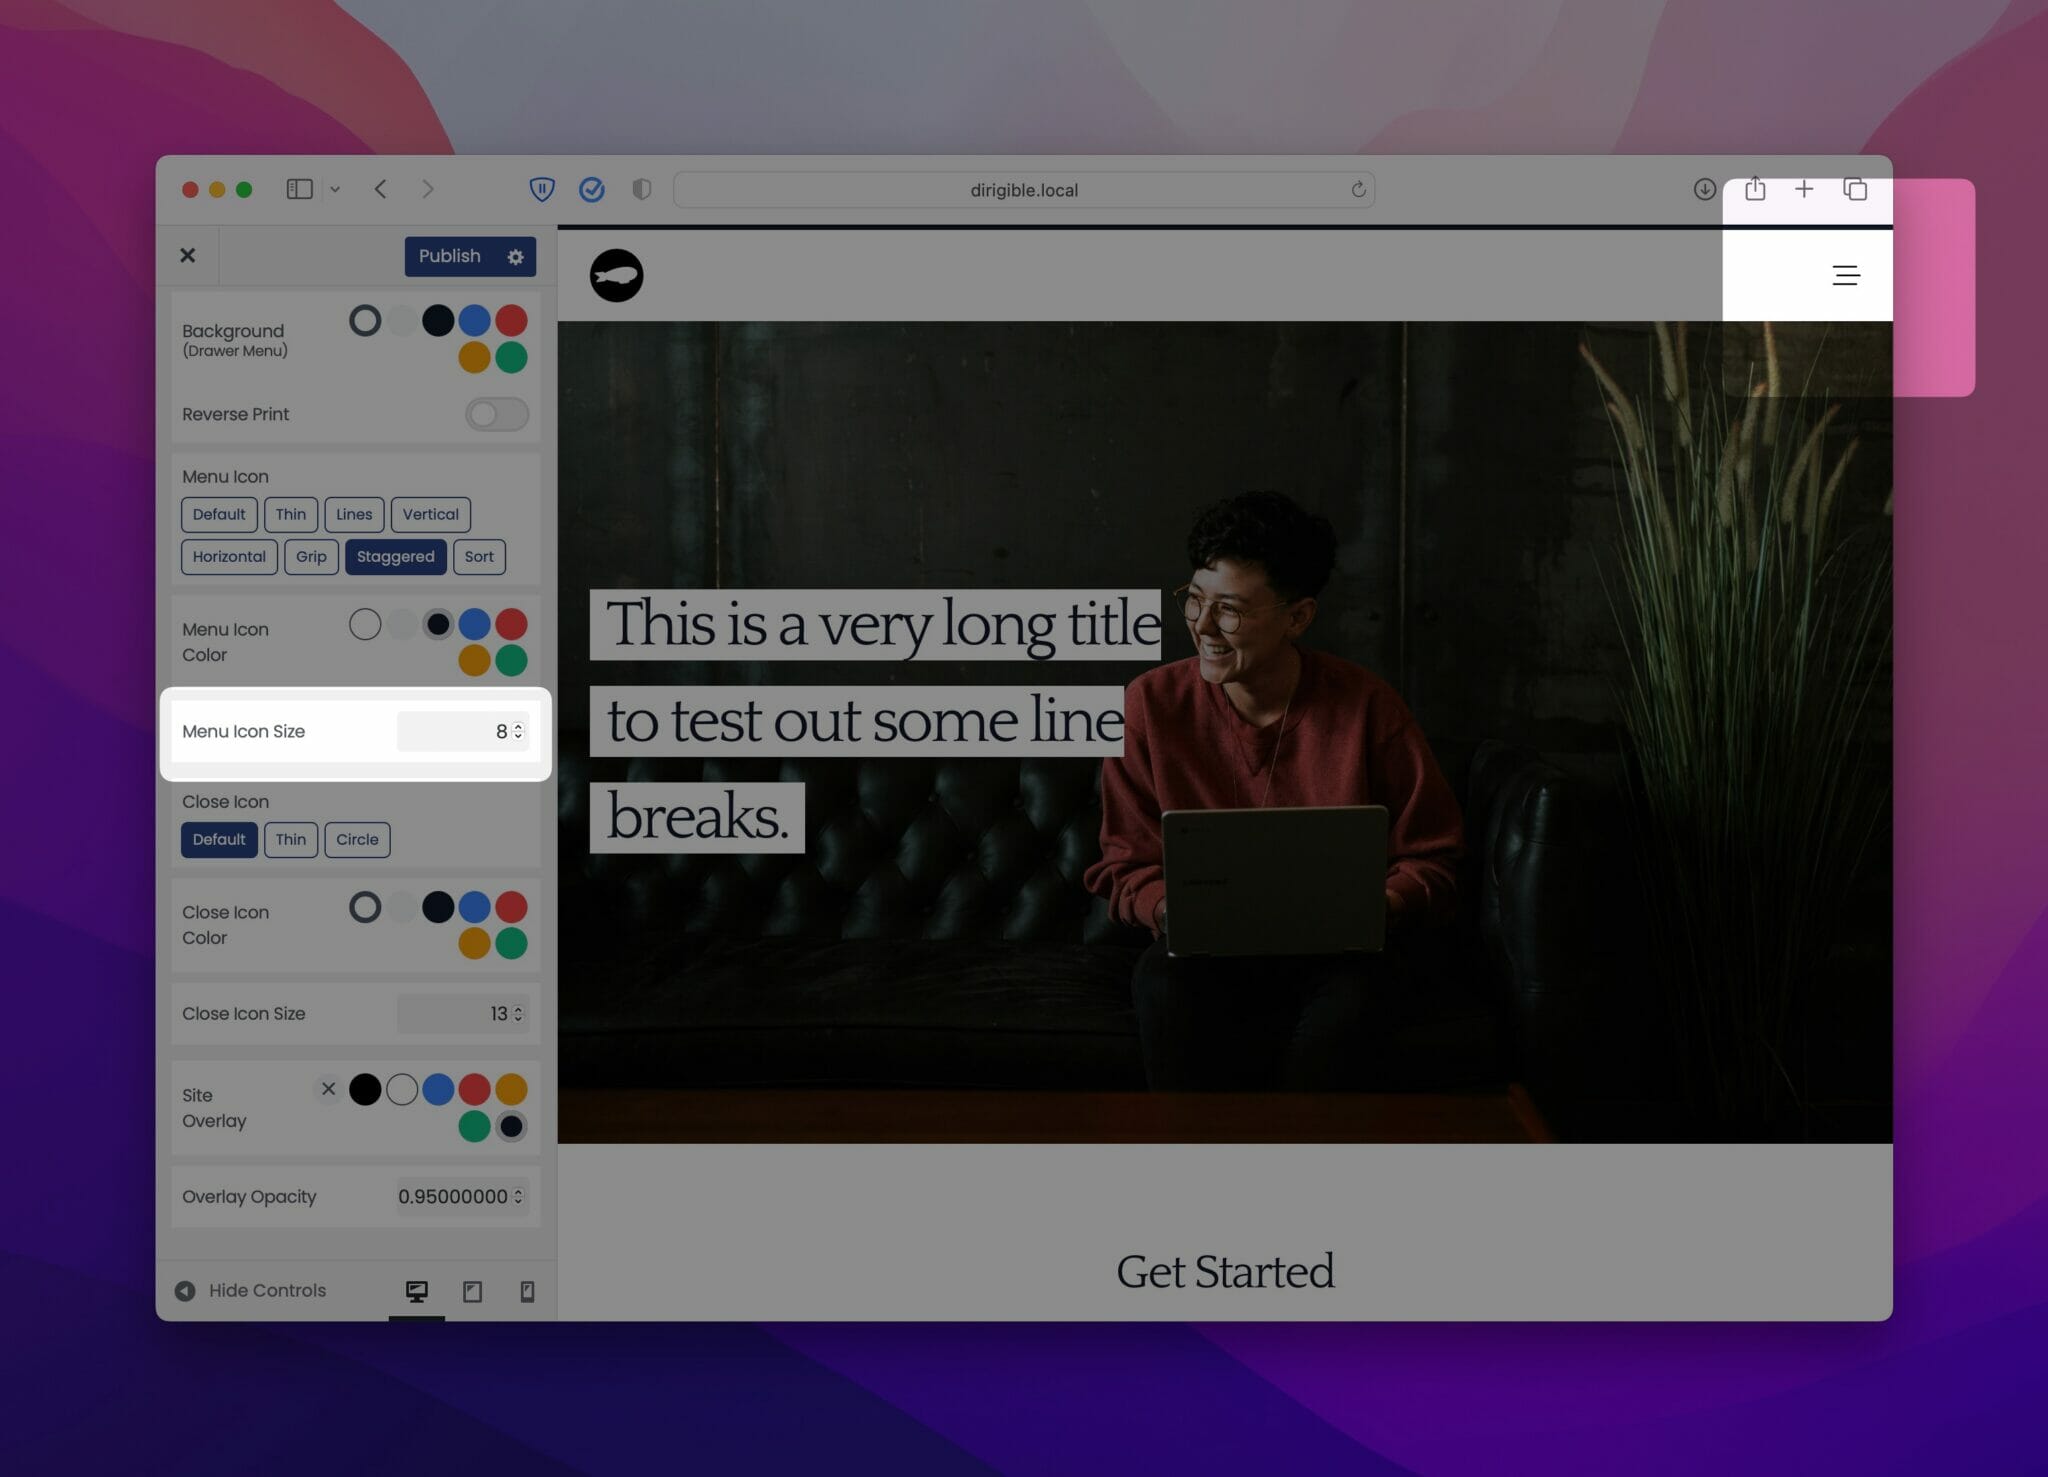Screen dimensions: 2048x1477
Task: Click the Safari share icon
Action: (x=1755, y=189)
